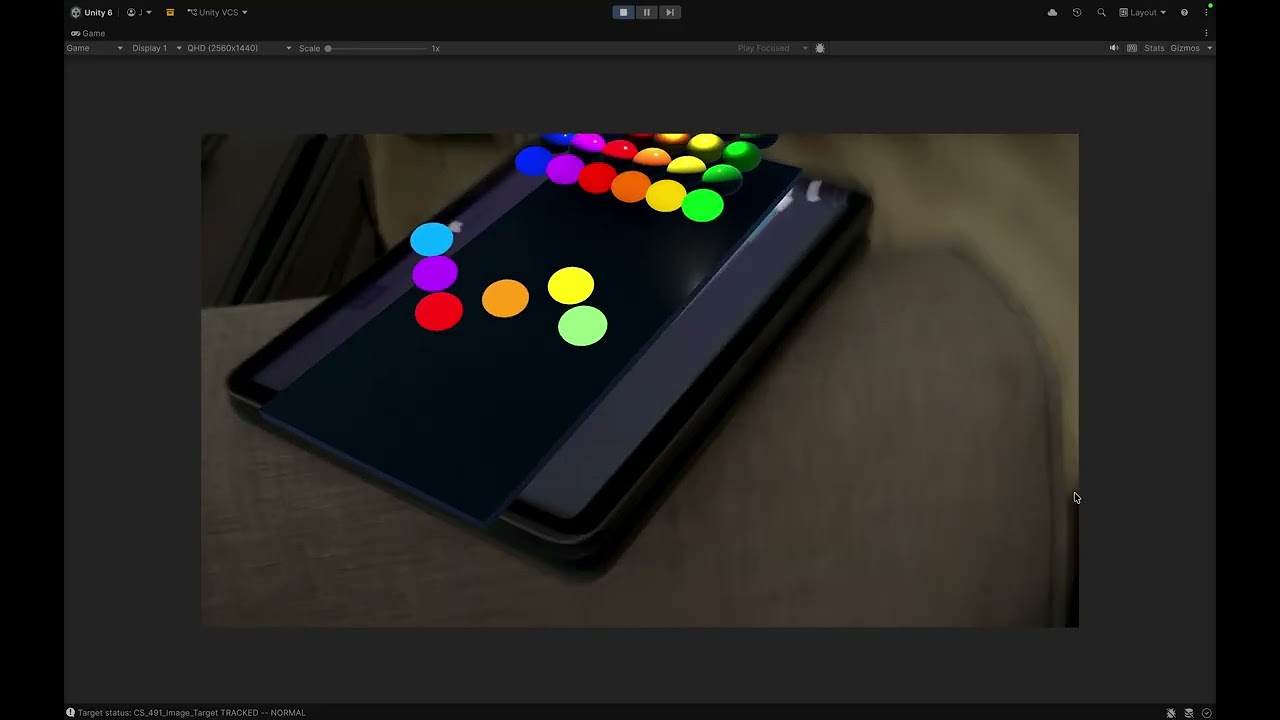Image resolution: width=1280 pixels, height=720 pixels.
Task: Open the QHD (2560x1440) resolution dropdown
Action: (239, 48)
